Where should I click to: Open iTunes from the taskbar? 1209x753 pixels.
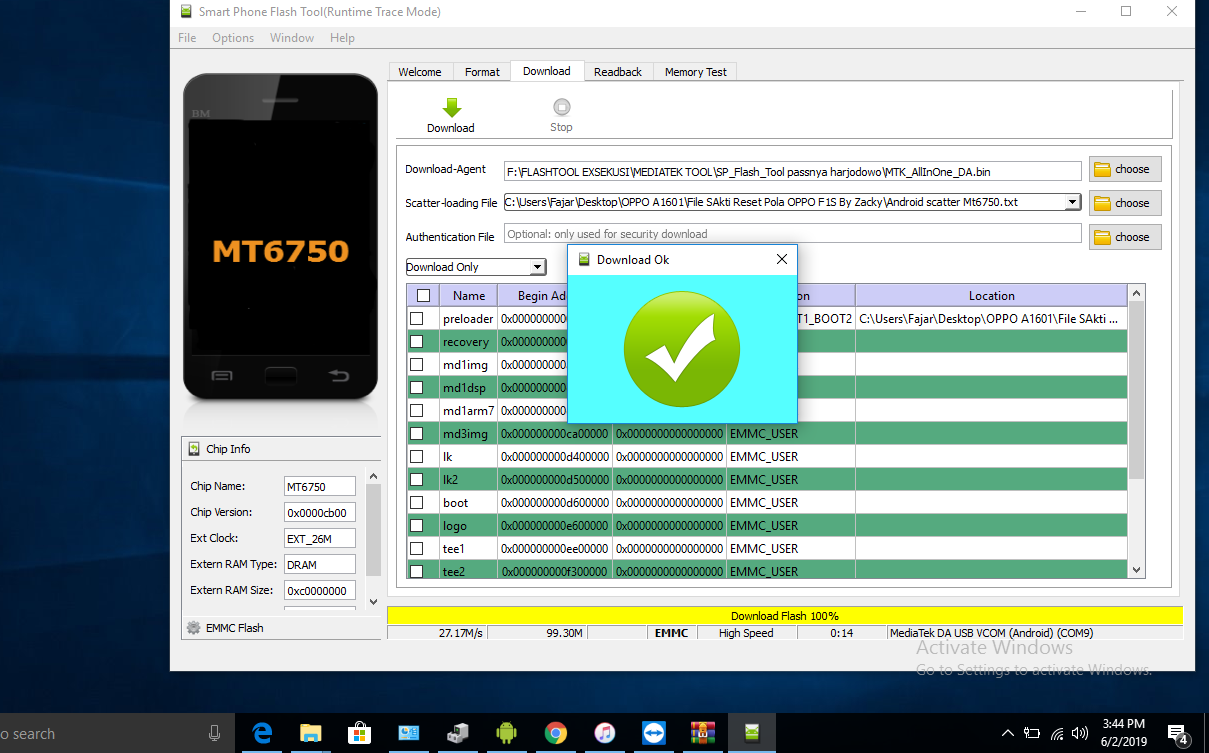point(605,733)
